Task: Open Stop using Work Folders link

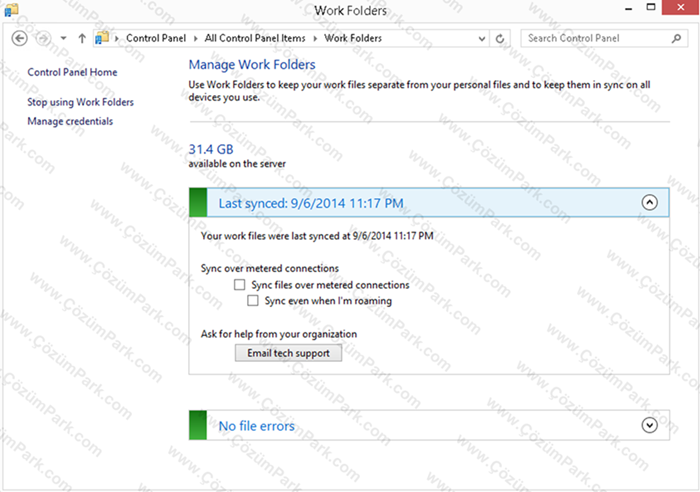Action: pyautogui.click(x=80, y=102)
